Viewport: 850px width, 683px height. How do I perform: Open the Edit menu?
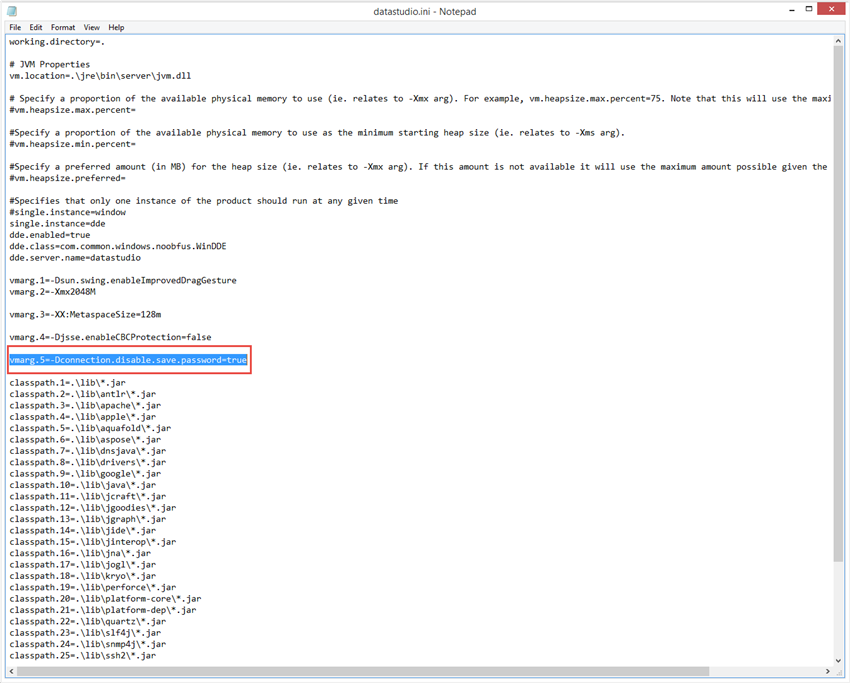[x=36, y=27]
